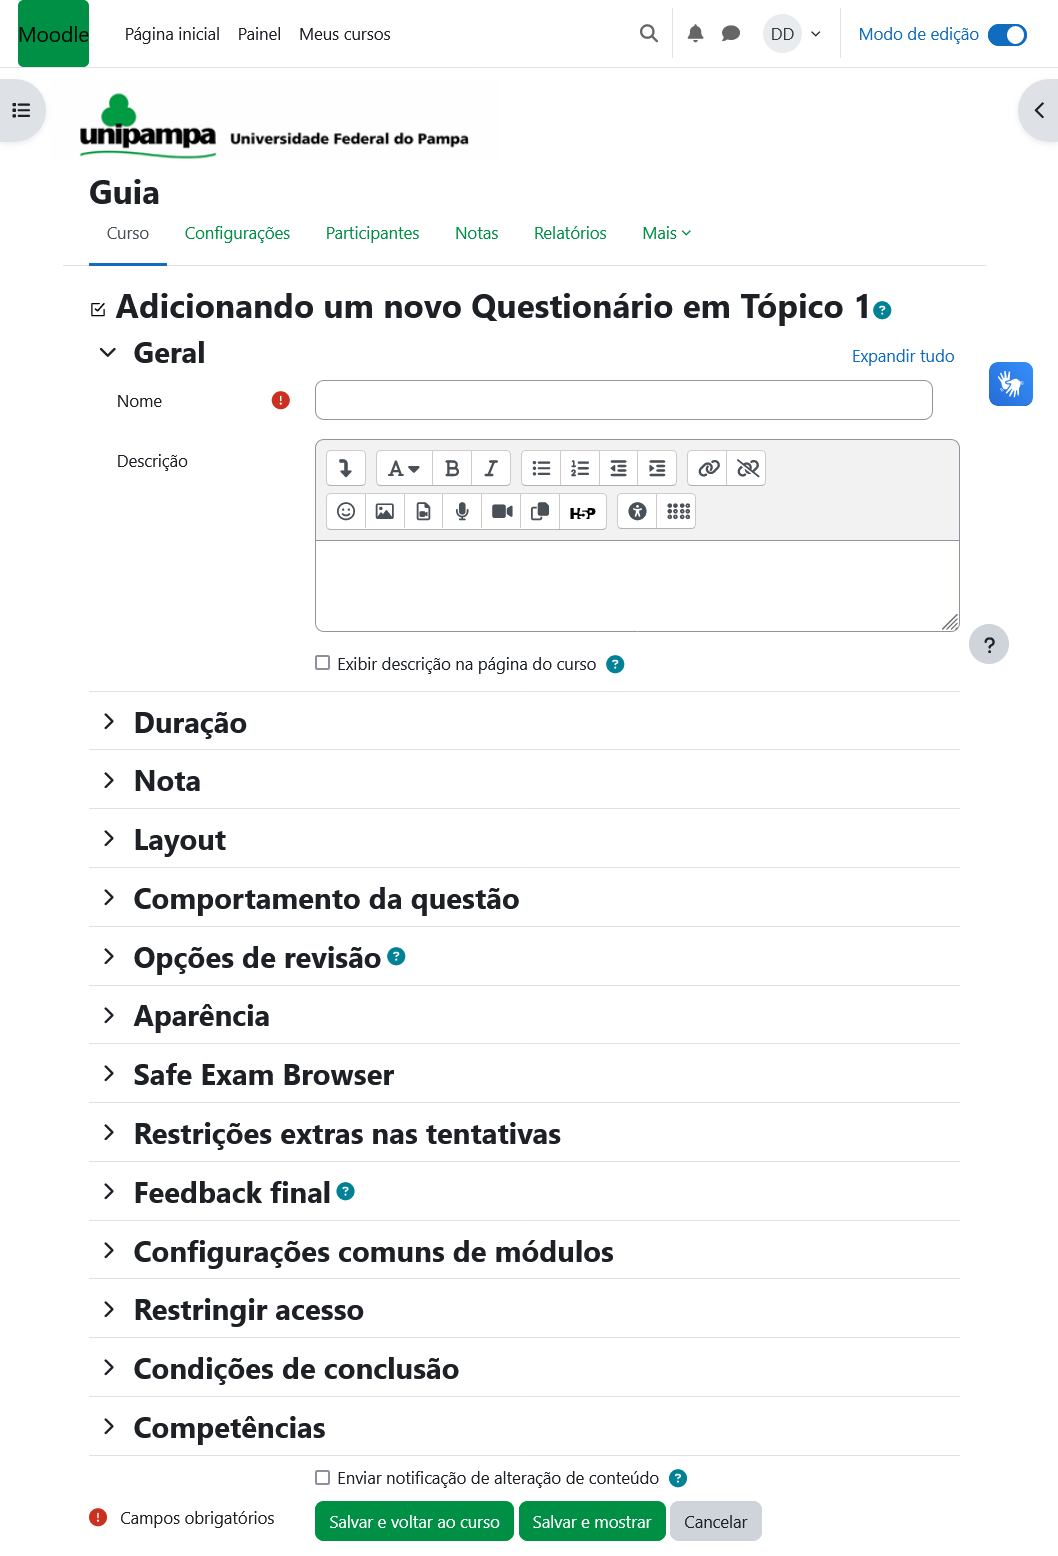Expand the Duração section
The image size is (1058, 1556).
[x=190, y=722]
